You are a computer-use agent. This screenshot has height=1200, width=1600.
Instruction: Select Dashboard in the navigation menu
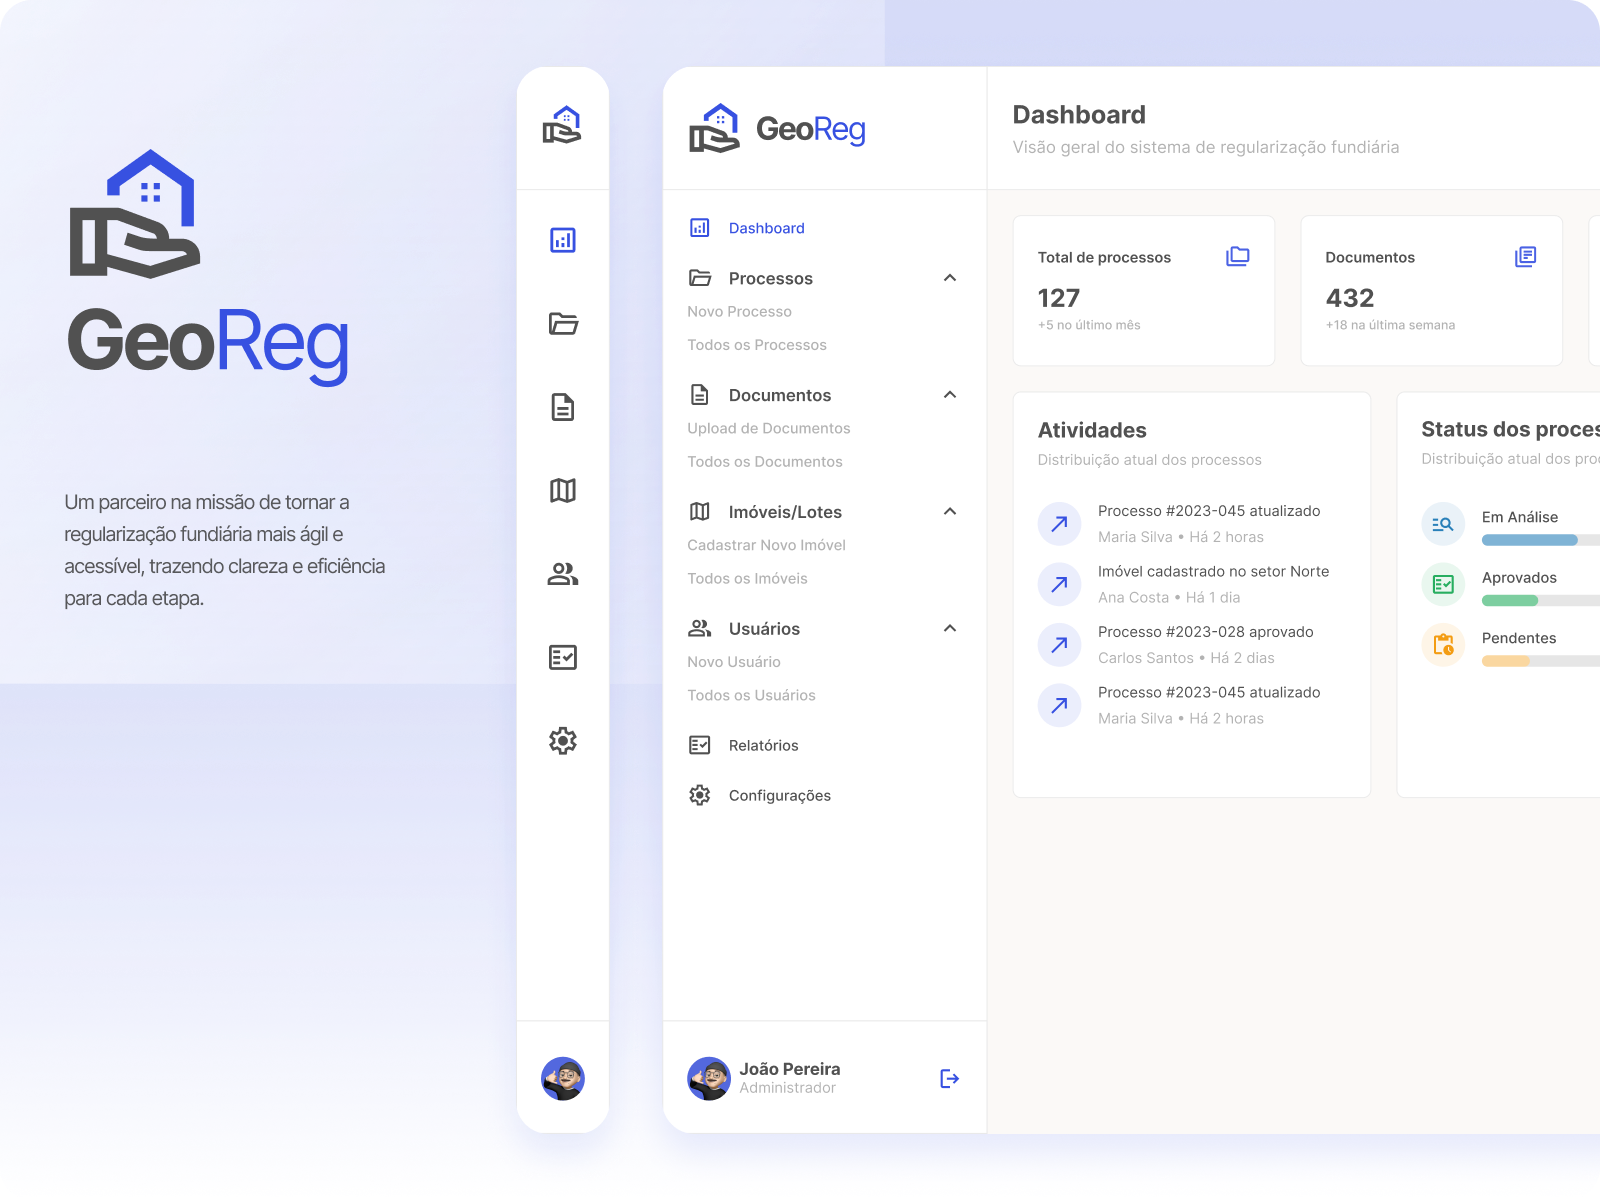(766, 228)
